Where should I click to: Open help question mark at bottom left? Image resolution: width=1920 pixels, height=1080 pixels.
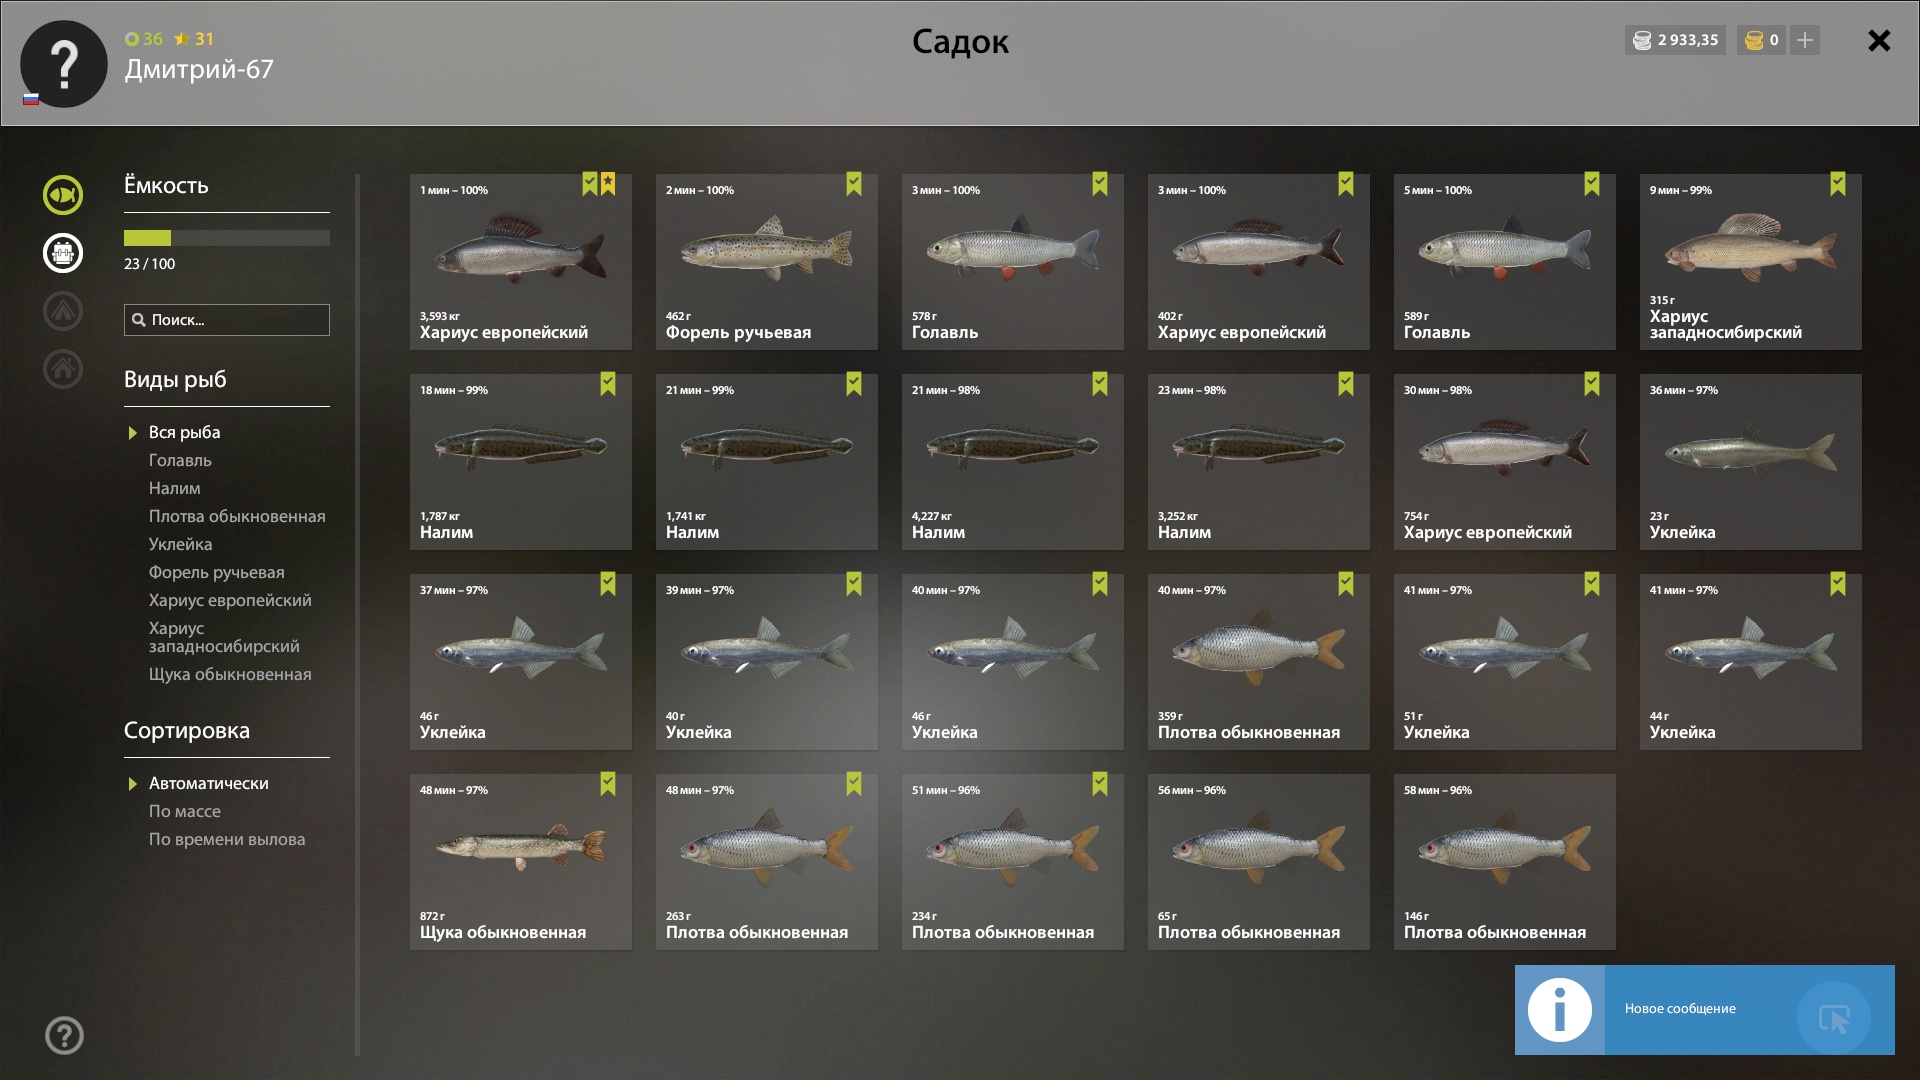pyautogui.click(x=64, y=1036)
